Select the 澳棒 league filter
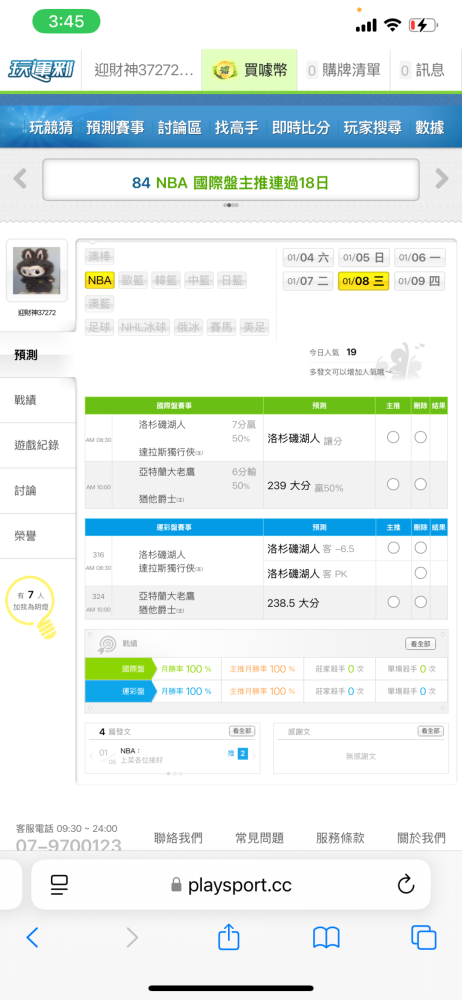 98,256
